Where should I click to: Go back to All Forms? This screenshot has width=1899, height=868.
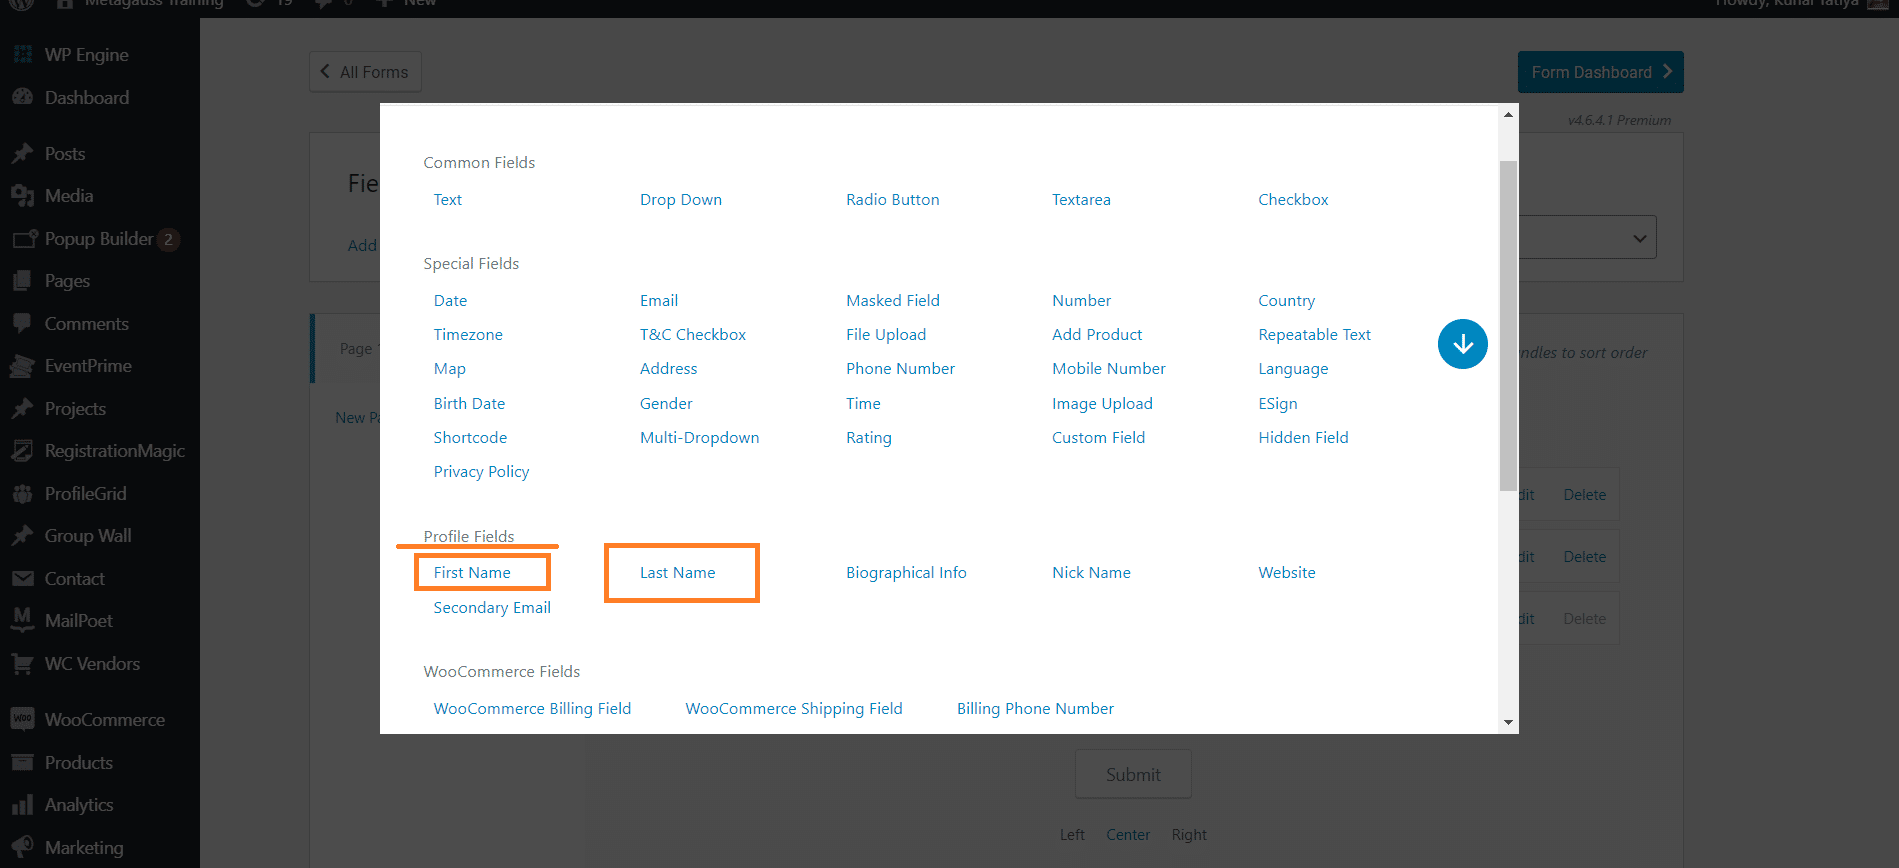[x=365, y=72]
